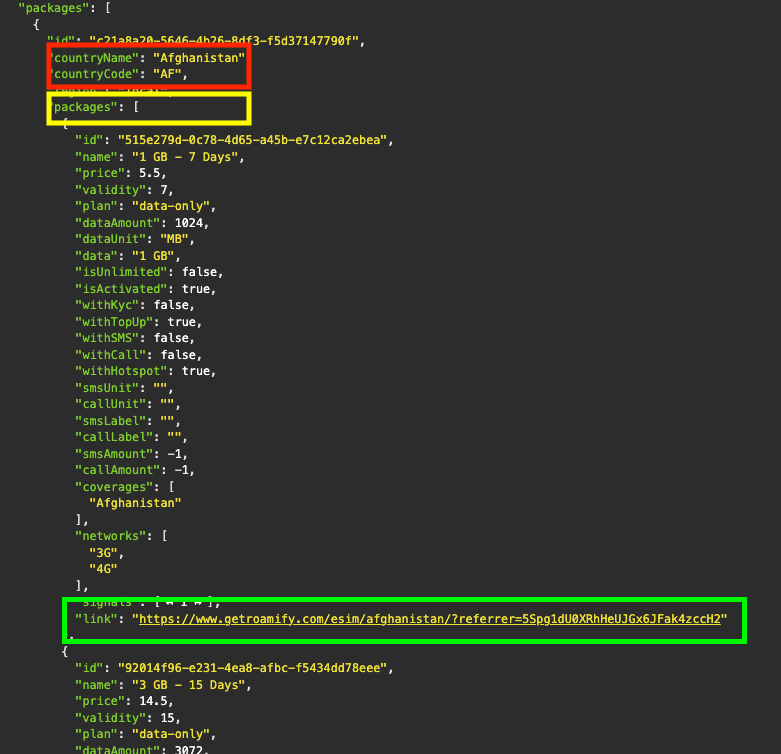The width and height of the screenshot is (781, 754).
Task: Select the id starting with 515e279d
Action: (255, 140)
